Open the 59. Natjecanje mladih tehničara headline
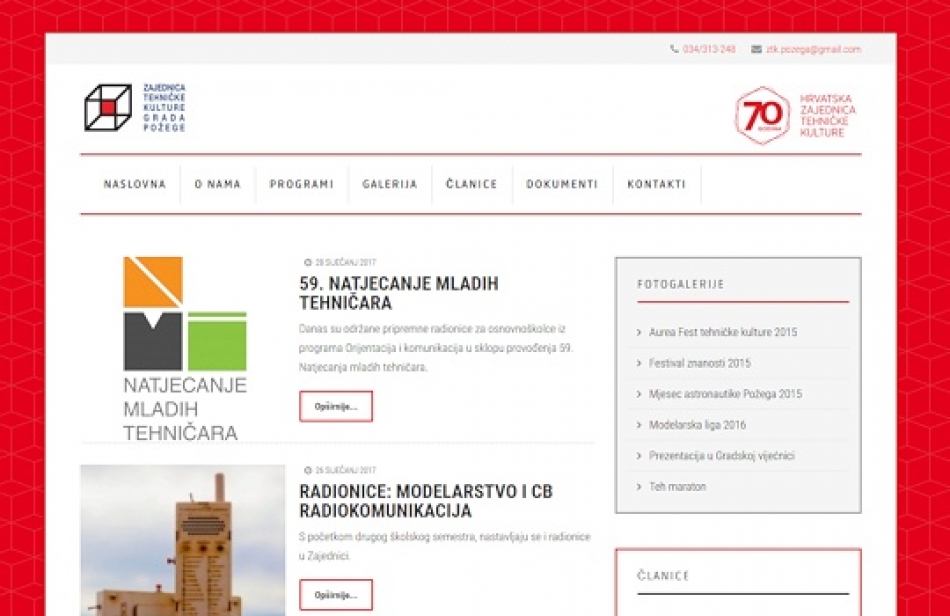 [x=398, y=293]
